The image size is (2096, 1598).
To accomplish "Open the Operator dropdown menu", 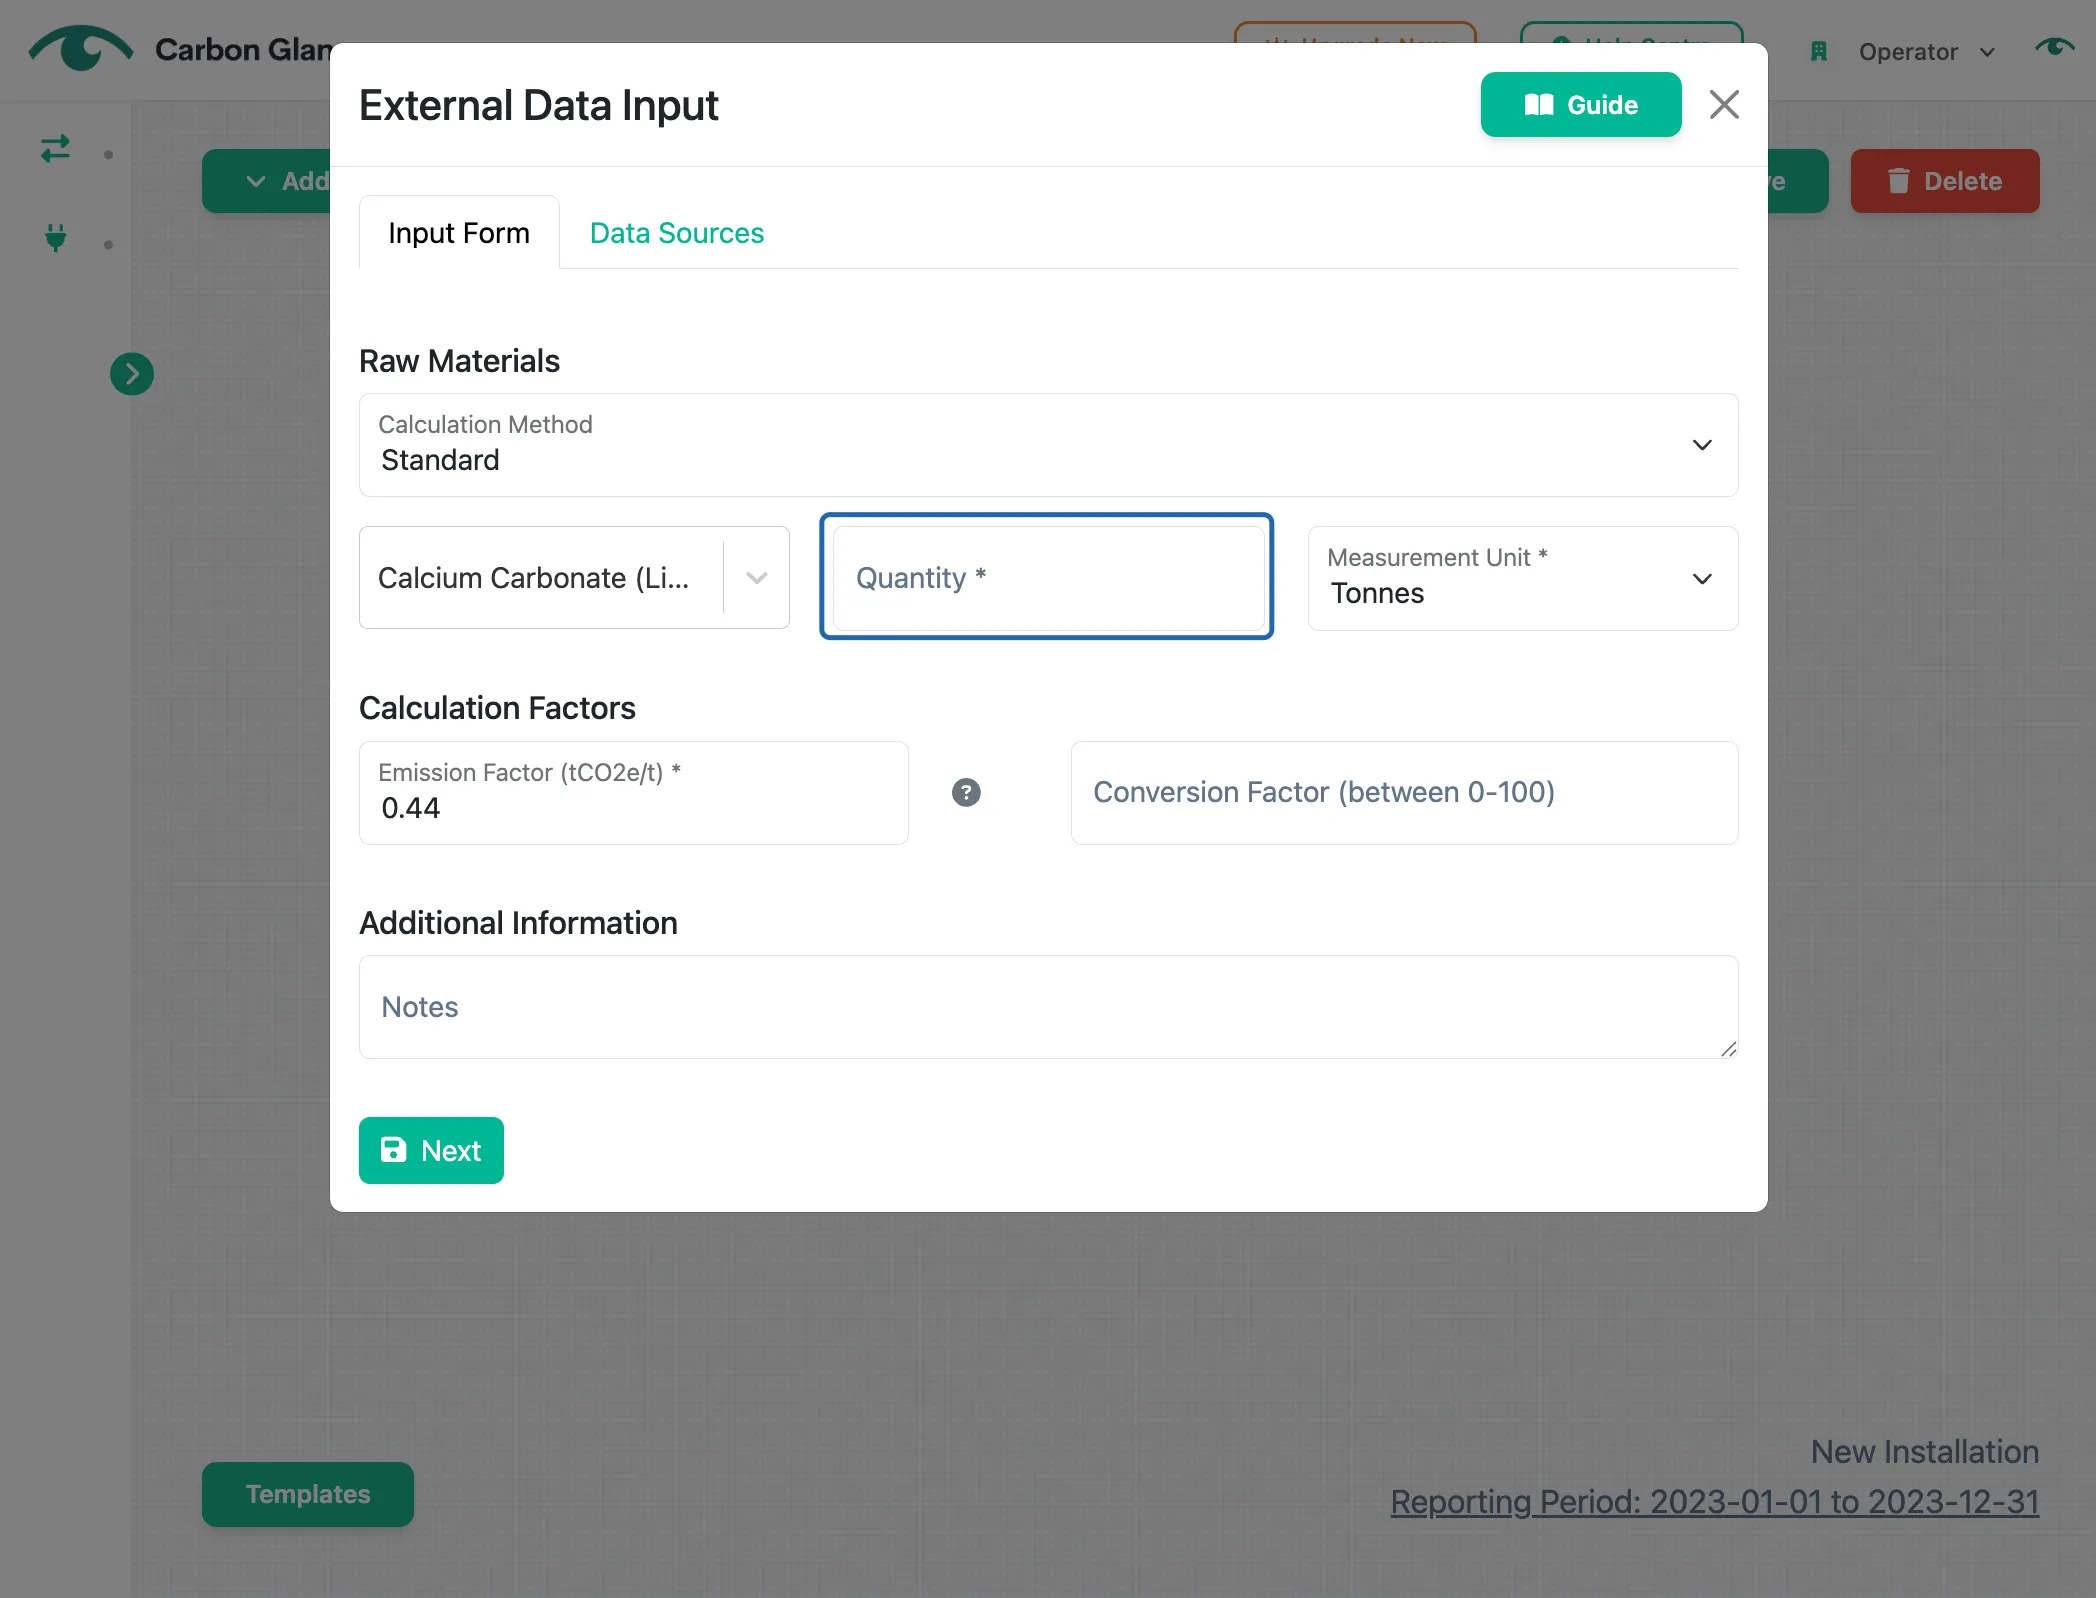I will (x=1926, y=52).
